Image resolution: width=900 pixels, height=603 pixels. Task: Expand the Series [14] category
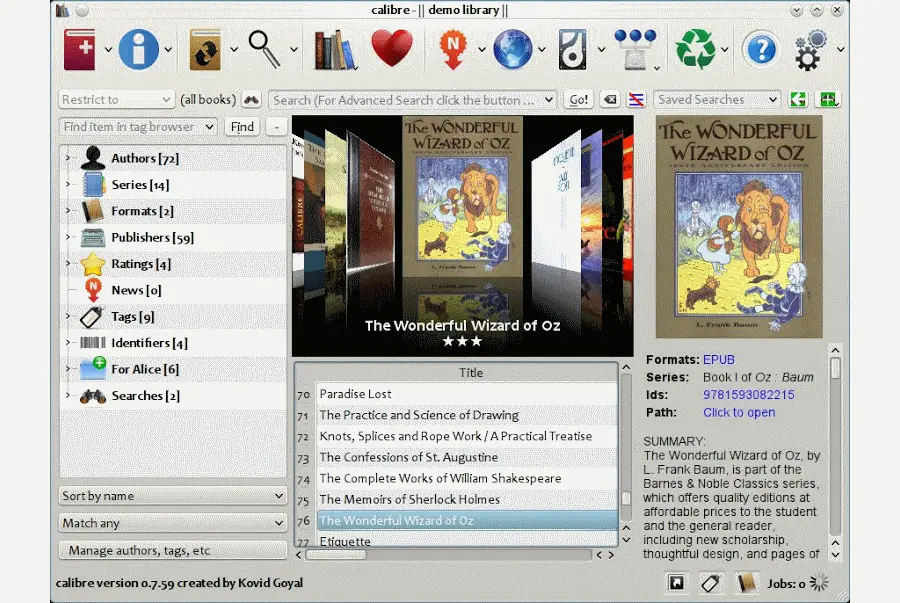(68, 184)
